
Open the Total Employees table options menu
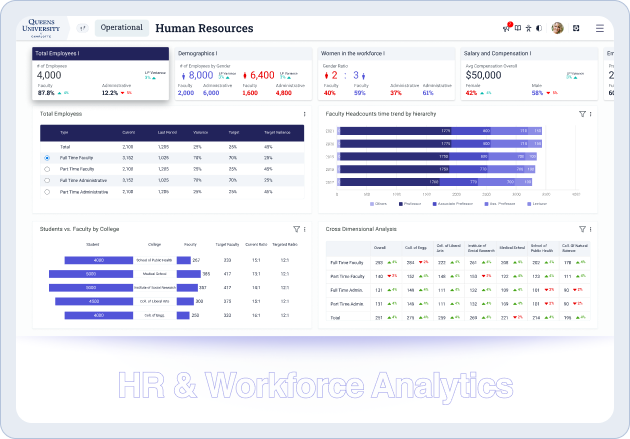(x=304, y=114)
